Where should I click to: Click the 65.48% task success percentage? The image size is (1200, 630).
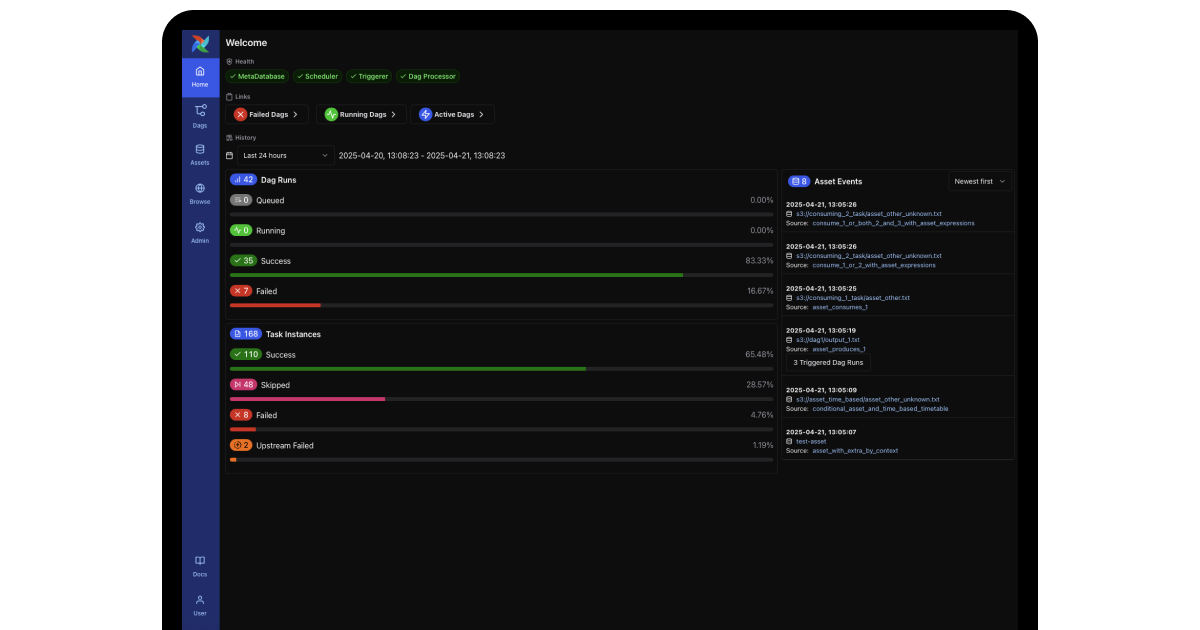[x=759, y=354]
